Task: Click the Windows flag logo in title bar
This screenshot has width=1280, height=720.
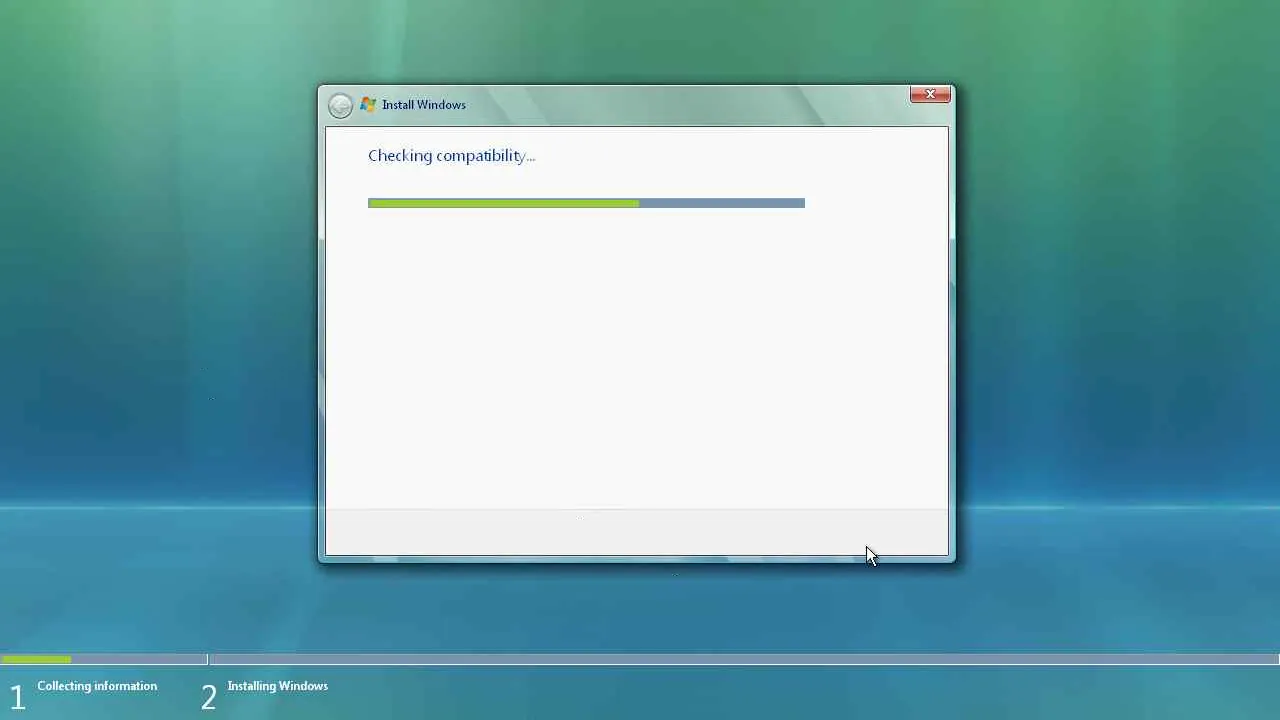Action: 368,104
